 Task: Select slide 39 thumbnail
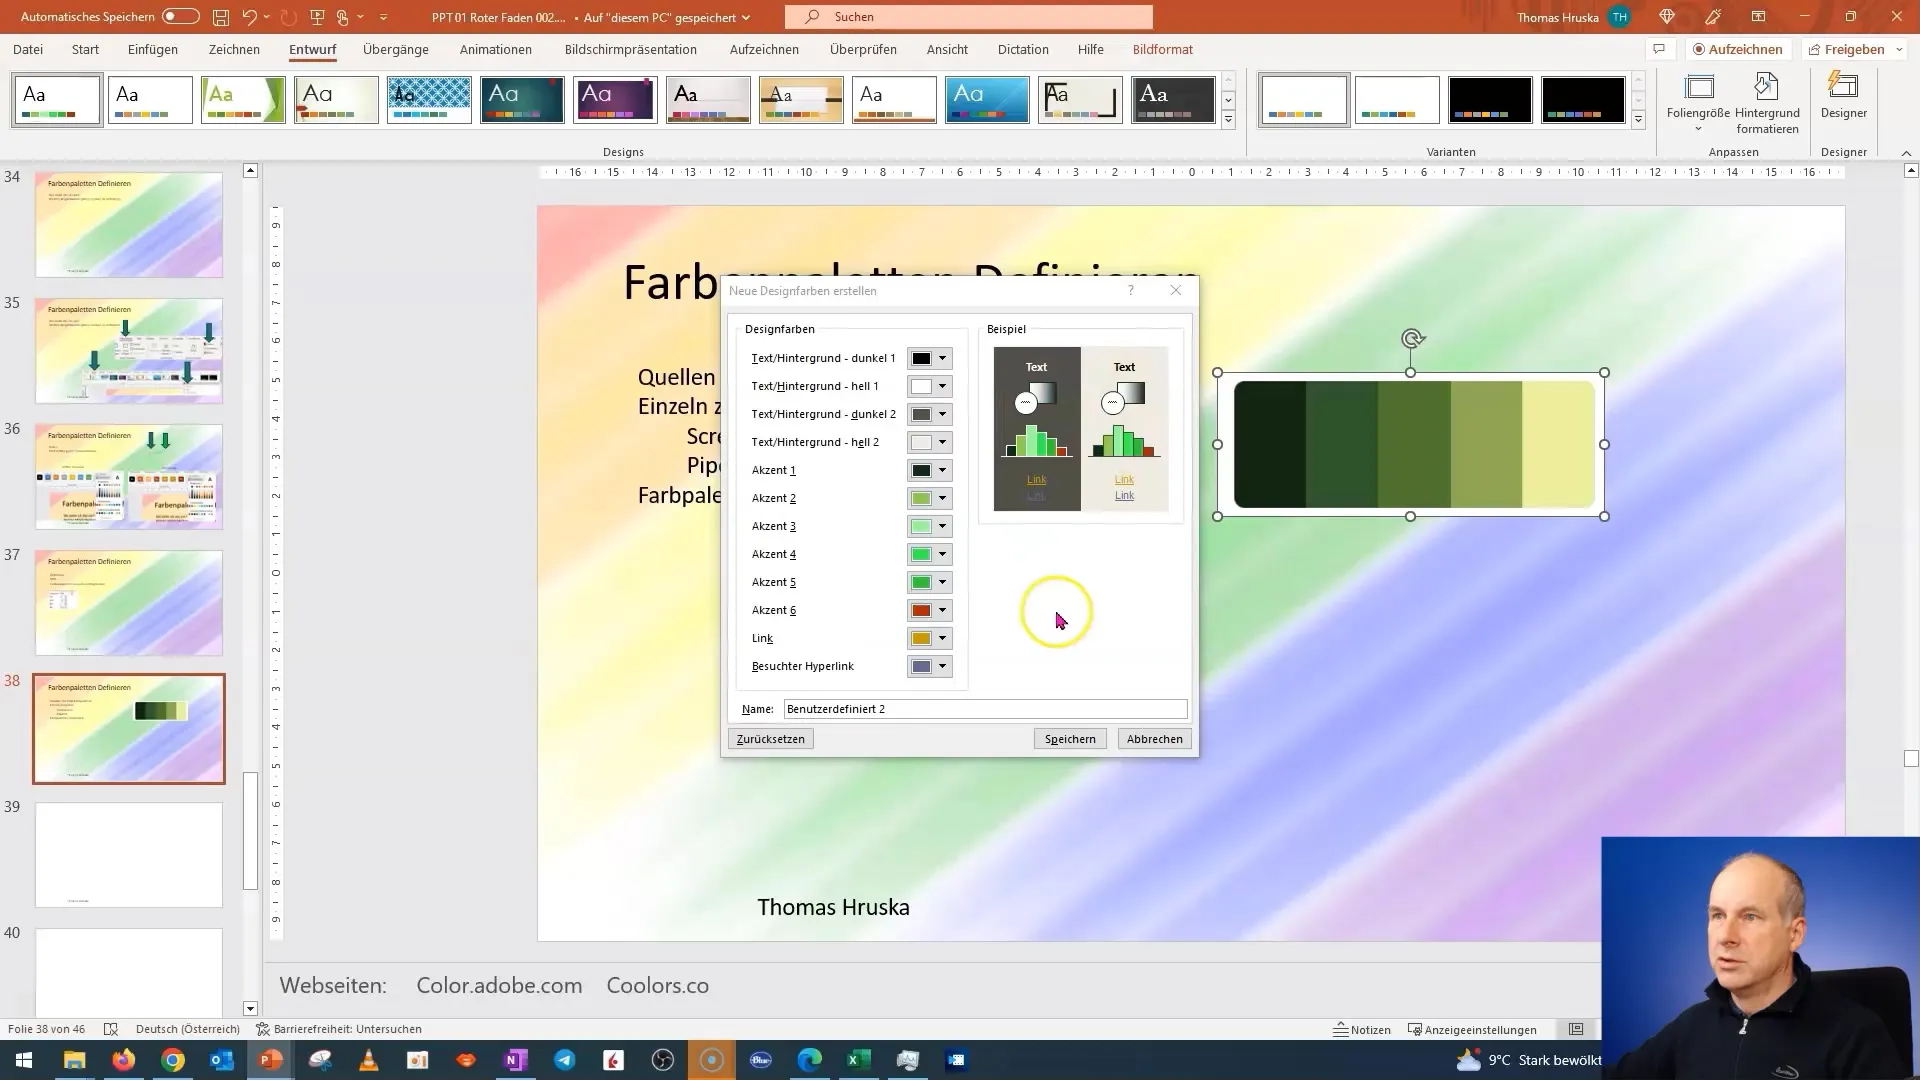(x=129, y=854)
